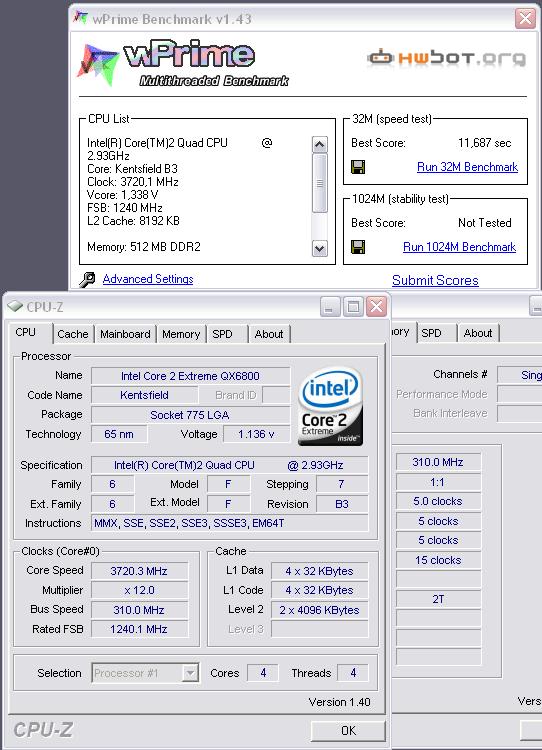Click the CPU-Z title bar icon
Viewport: 542px width, 750px height.
[x=15, y=306]
